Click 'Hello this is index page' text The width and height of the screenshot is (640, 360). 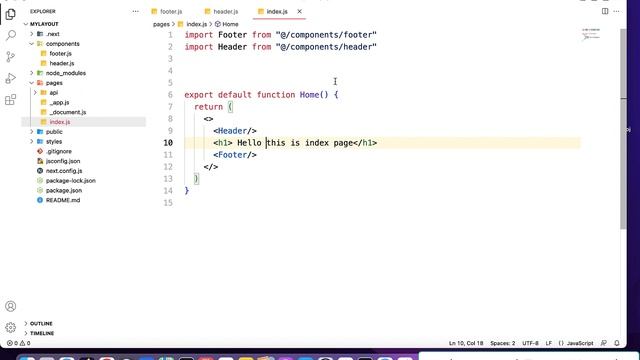[x=295, y=143]
